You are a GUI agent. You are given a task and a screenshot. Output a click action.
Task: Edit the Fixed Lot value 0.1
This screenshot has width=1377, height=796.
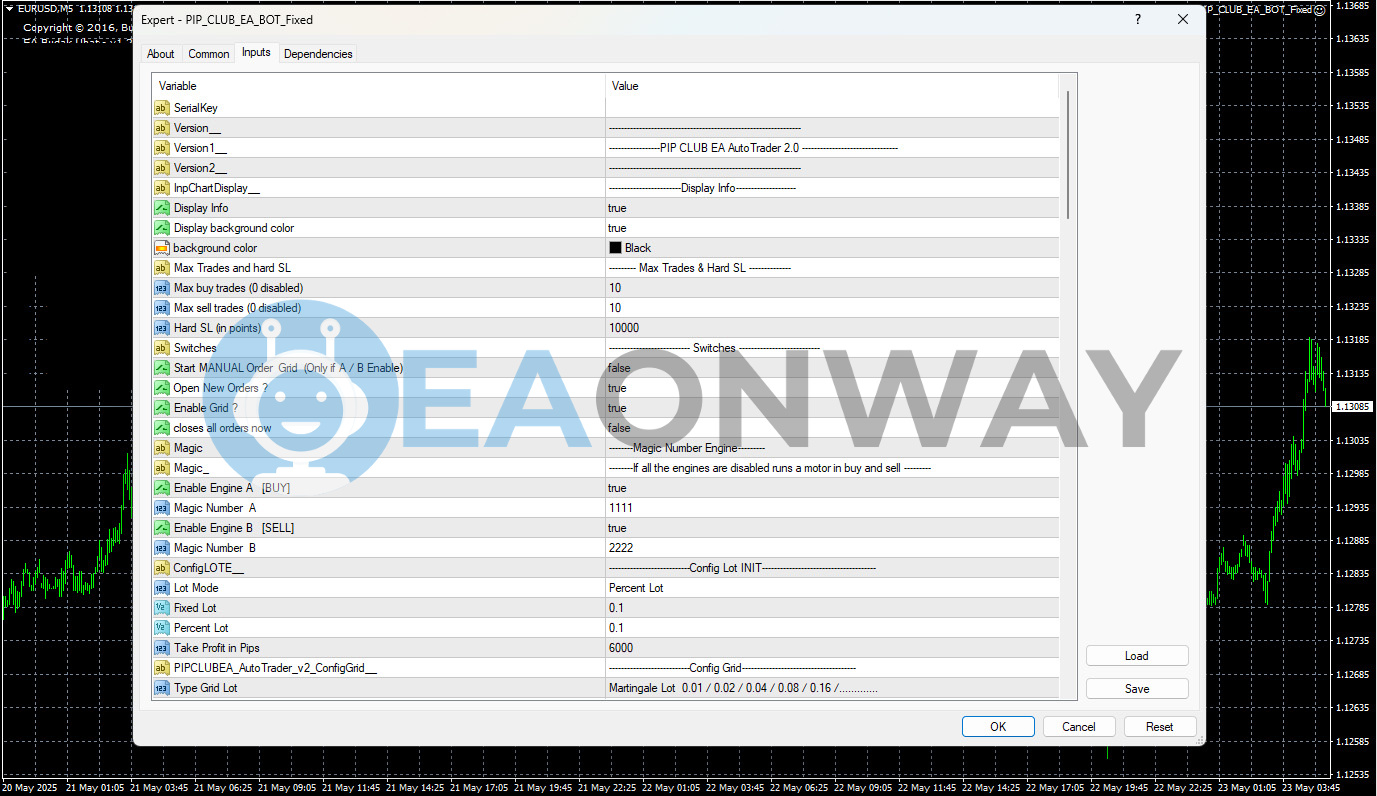(x=832, y=608)
